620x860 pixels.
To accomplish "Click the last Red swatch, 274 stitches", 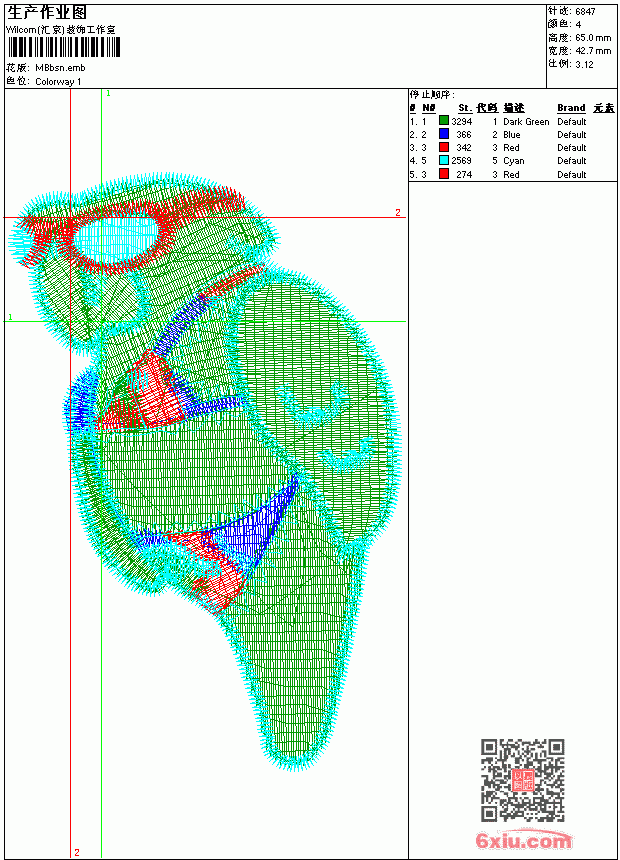I will (444, 174).
